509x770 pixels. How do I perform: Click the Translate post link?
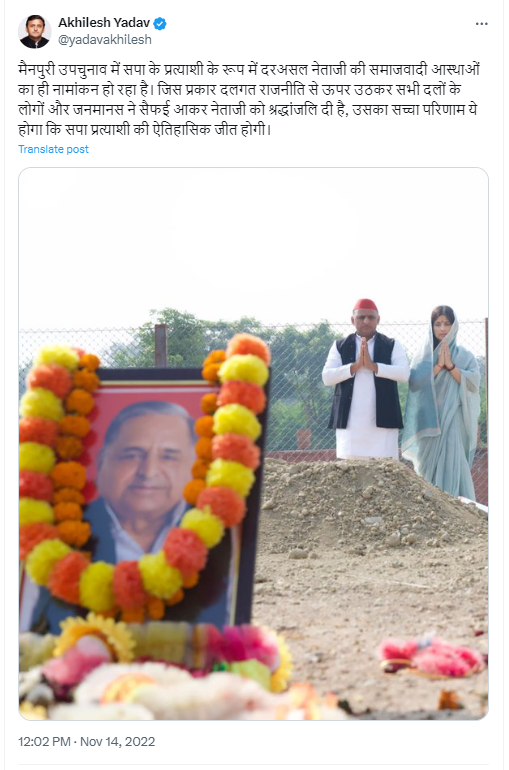click(54, 149)
